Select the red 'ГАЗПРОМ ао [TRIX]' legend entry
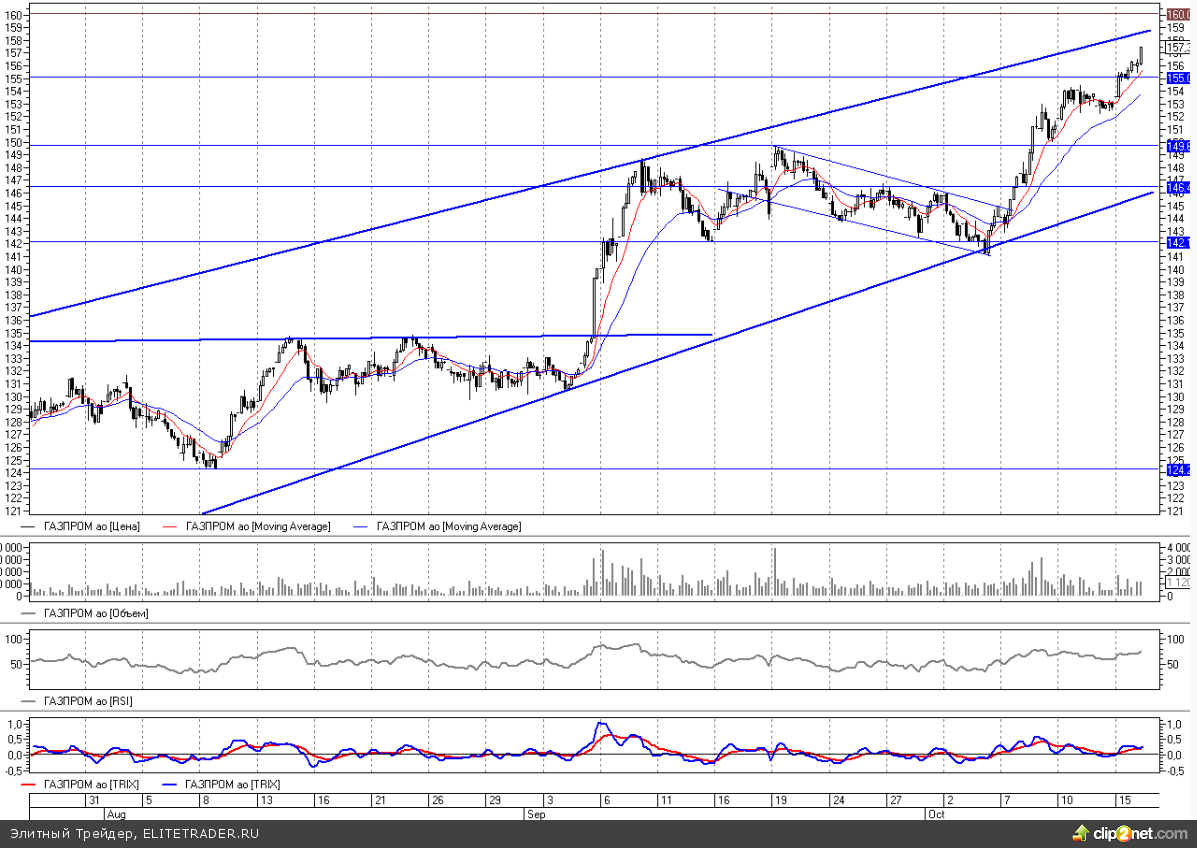 pyautogui.click(x=81, y=784)
